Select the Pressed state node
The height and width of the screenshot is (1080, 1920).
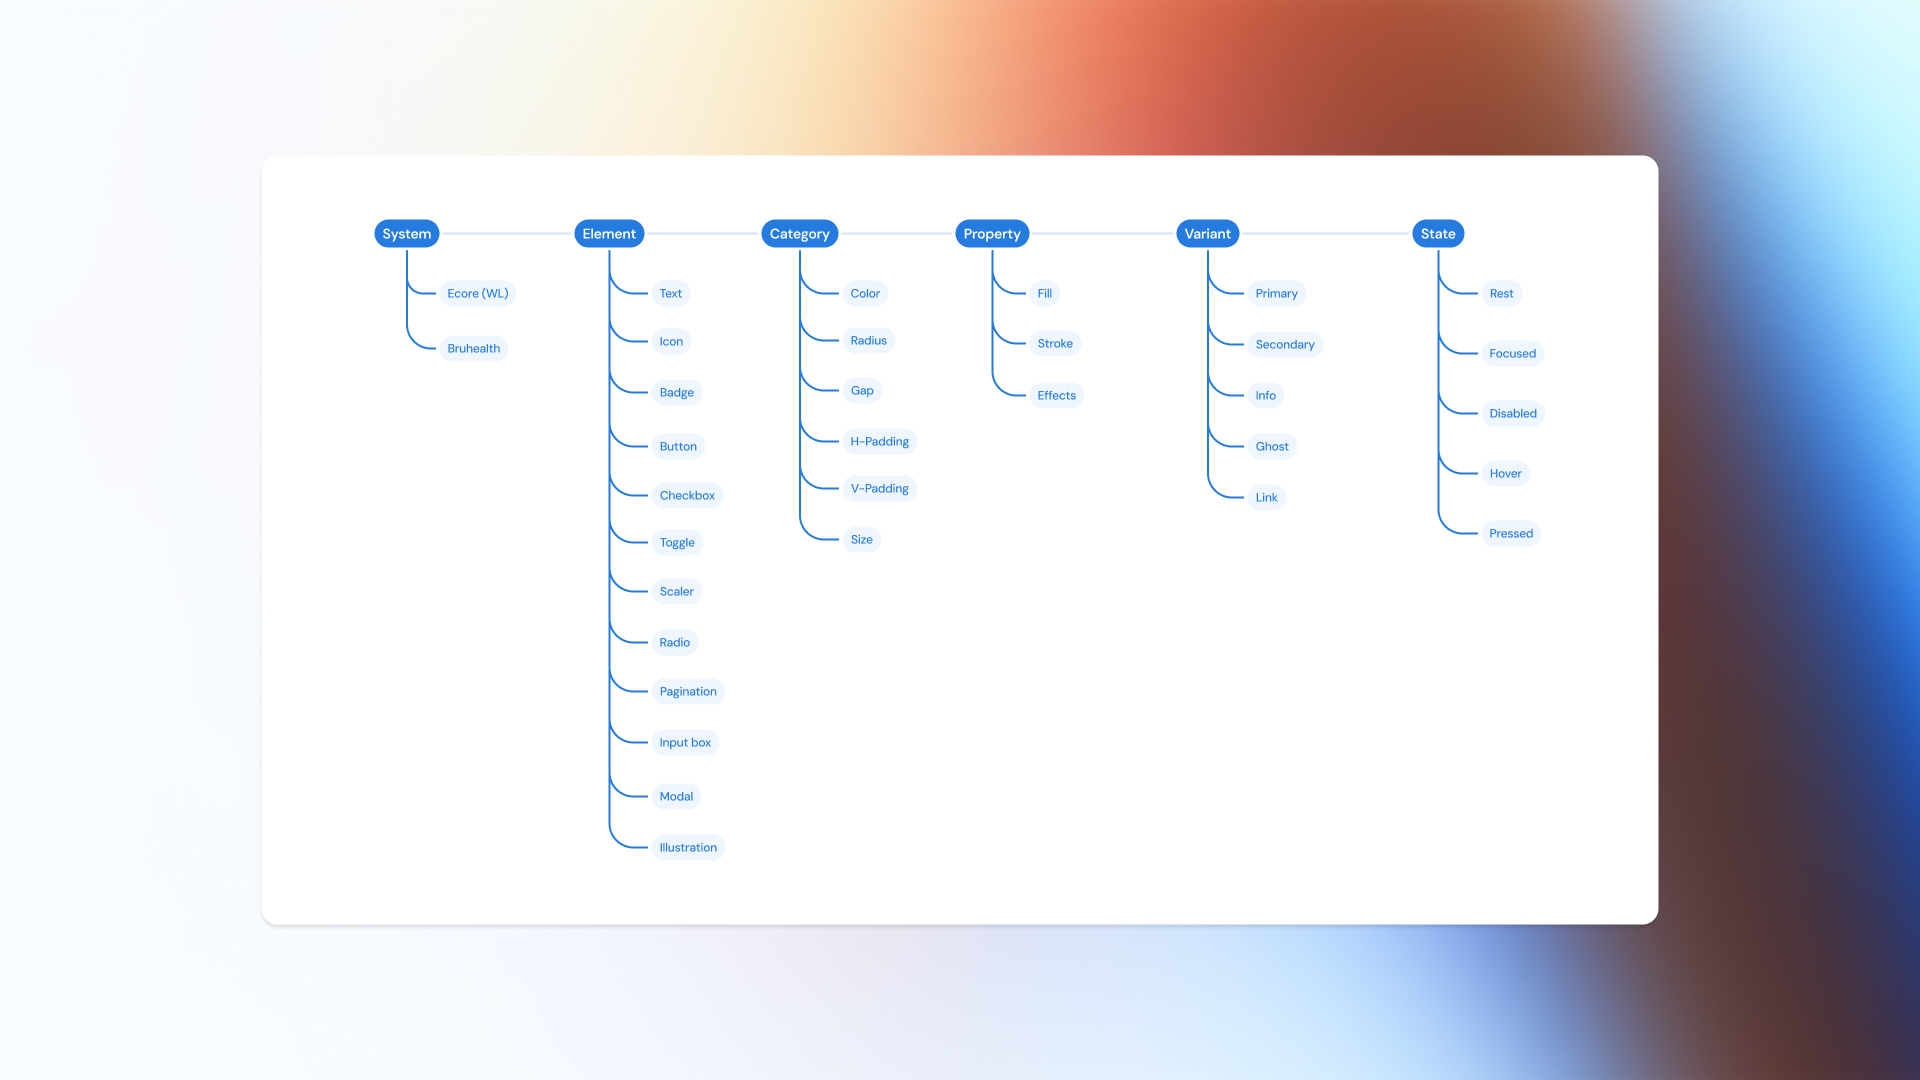(x=1510, y=533)
